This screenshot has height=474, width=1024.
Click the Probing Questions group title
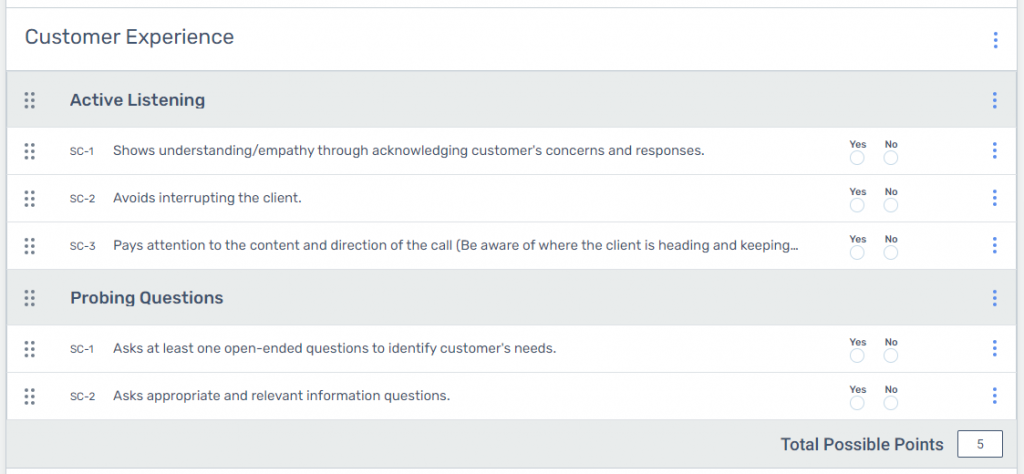click(x=146, y=298)
